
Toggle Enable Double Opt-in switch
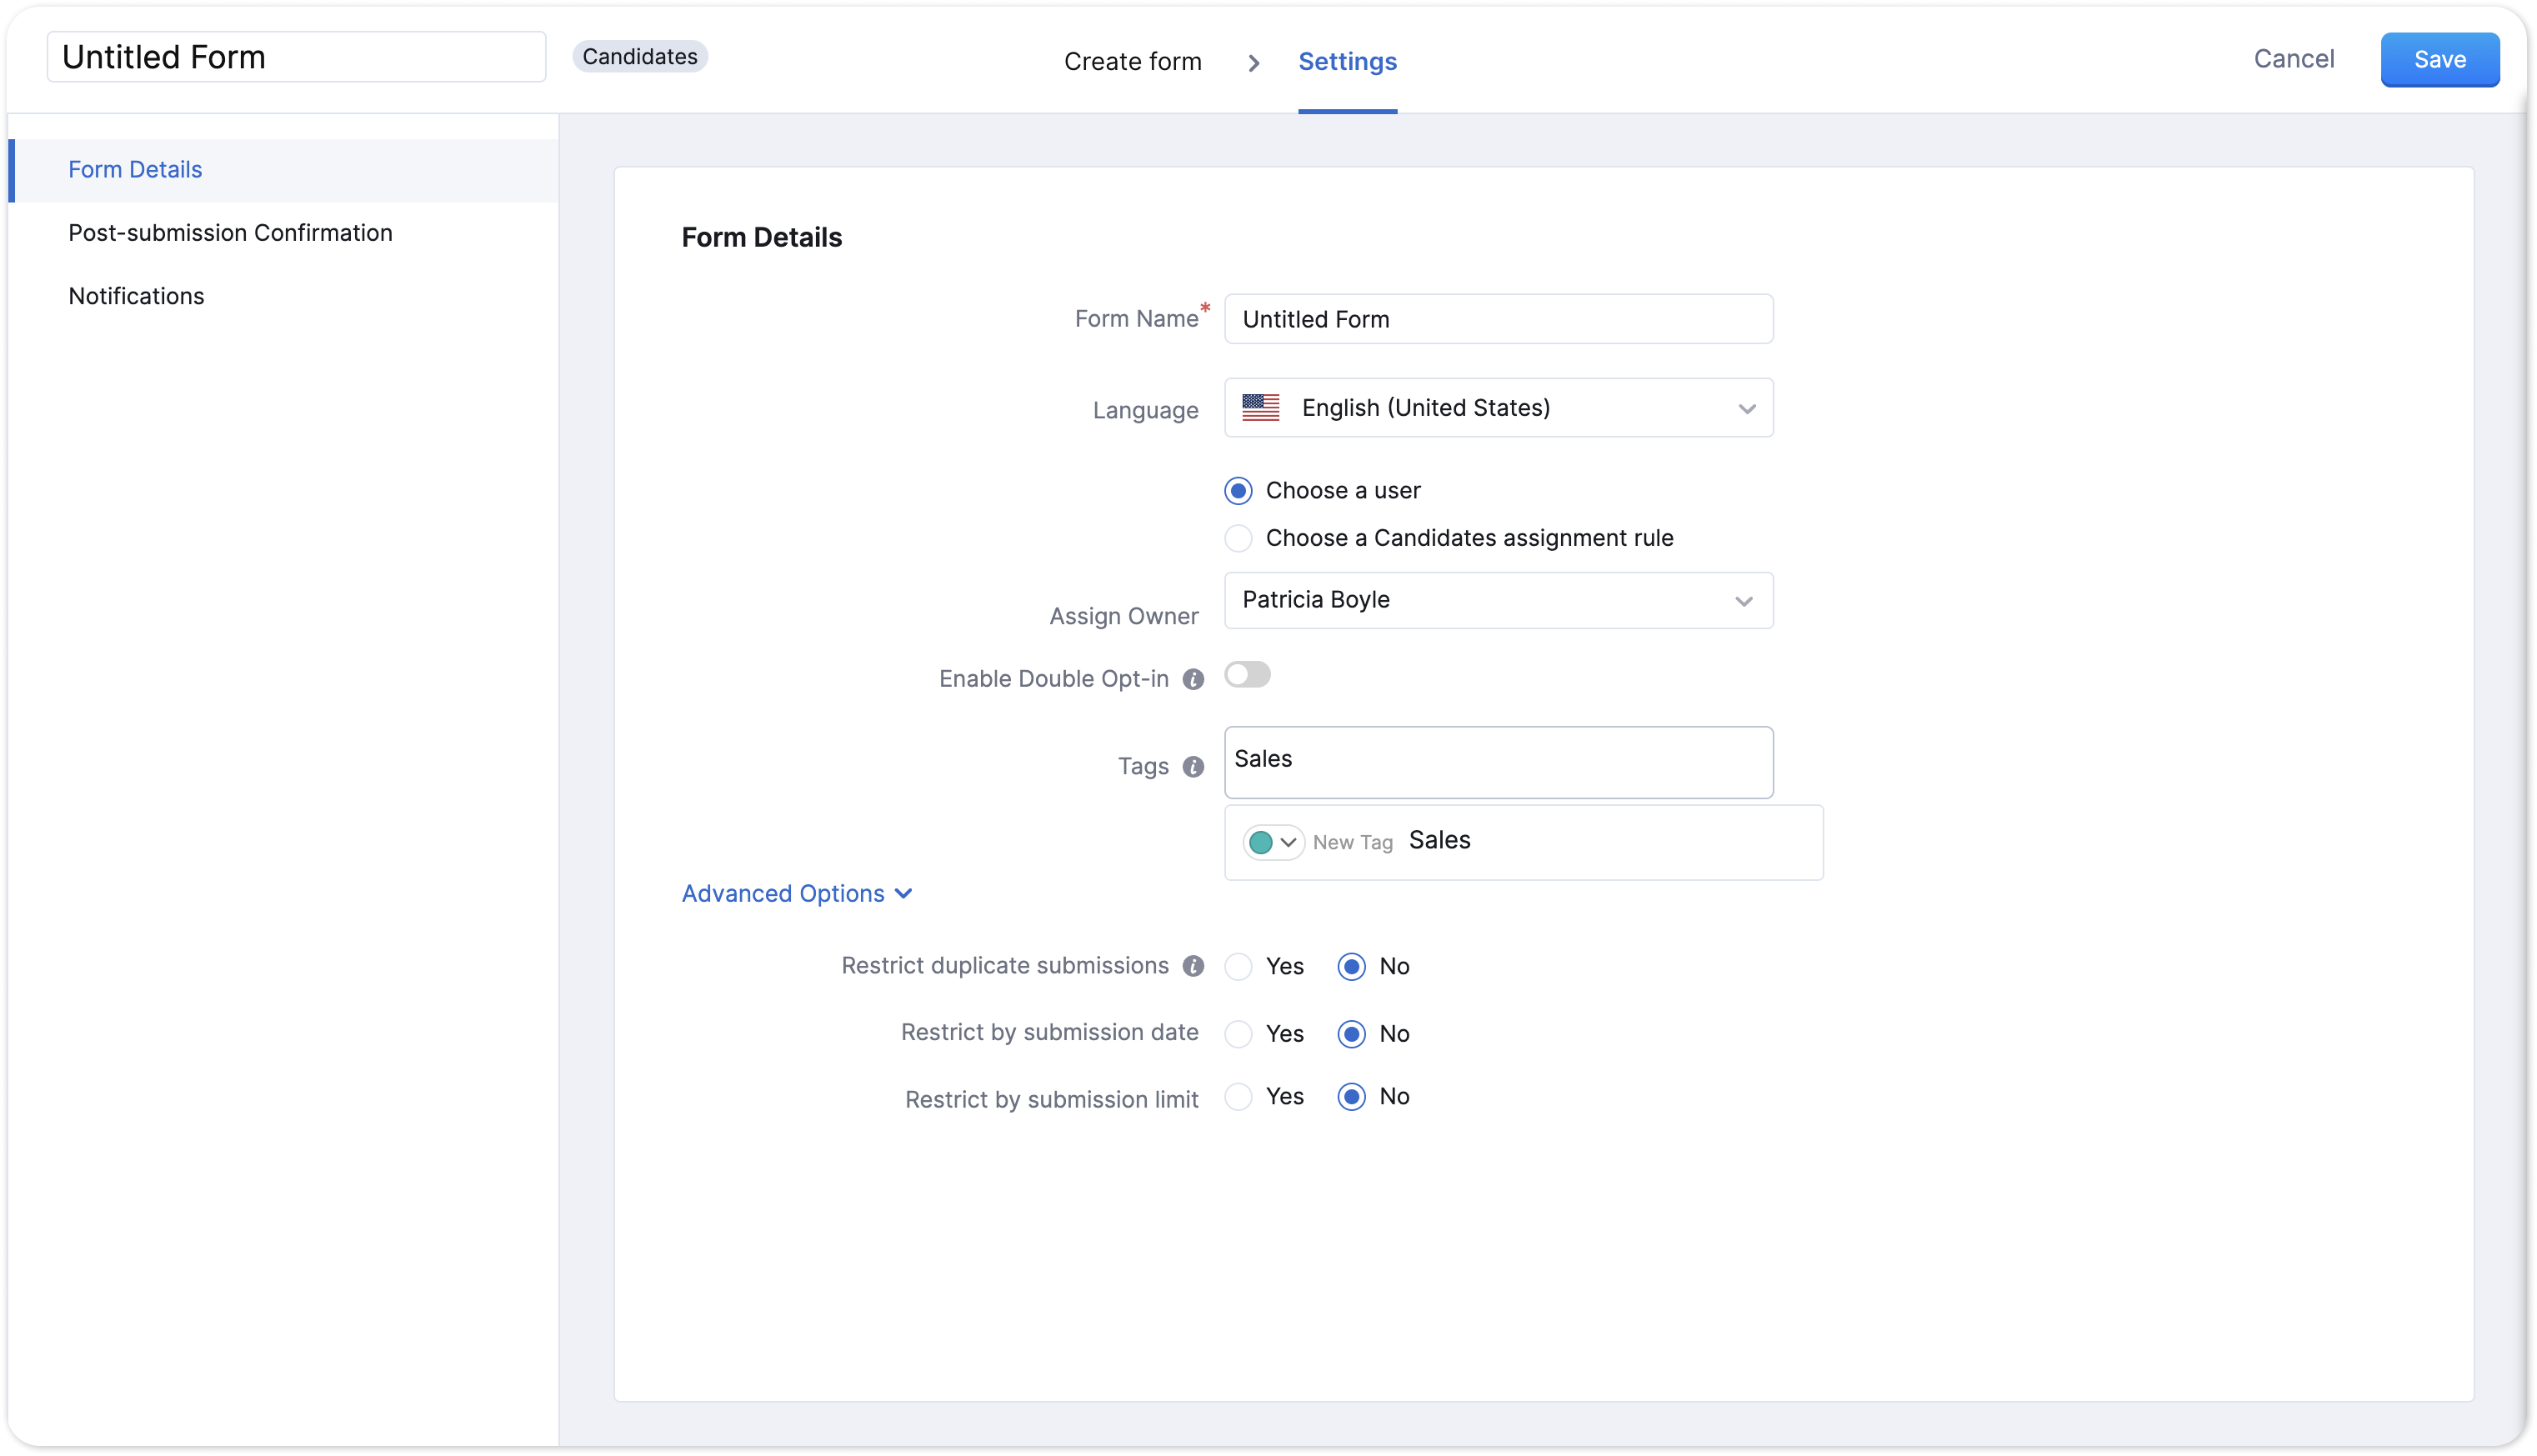pyautogui.click(x=1247, y=675)
